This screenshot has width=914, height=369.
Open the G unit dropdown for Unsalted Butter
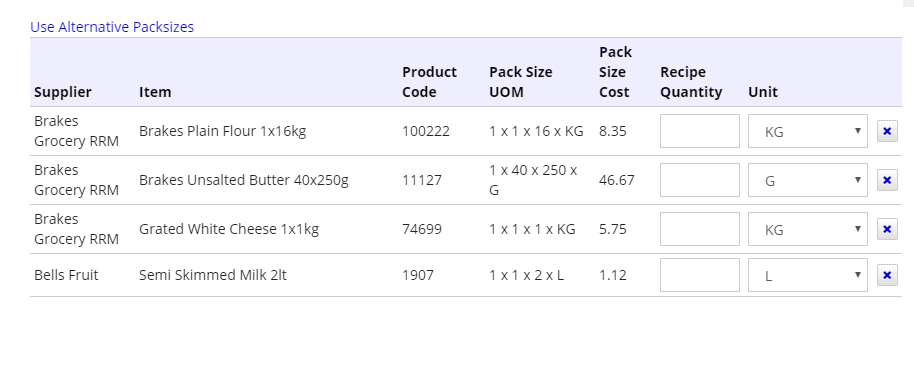click(x=808, y=180)
